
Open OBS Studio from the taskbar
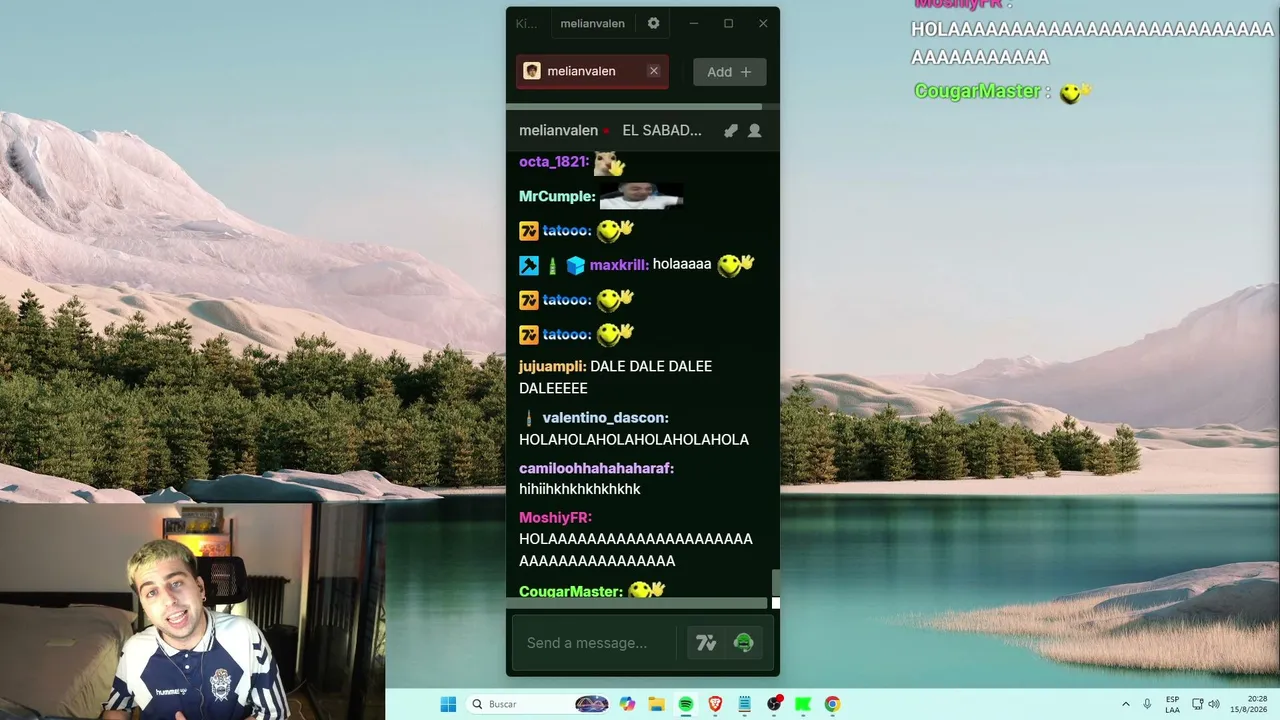[774, 704]
